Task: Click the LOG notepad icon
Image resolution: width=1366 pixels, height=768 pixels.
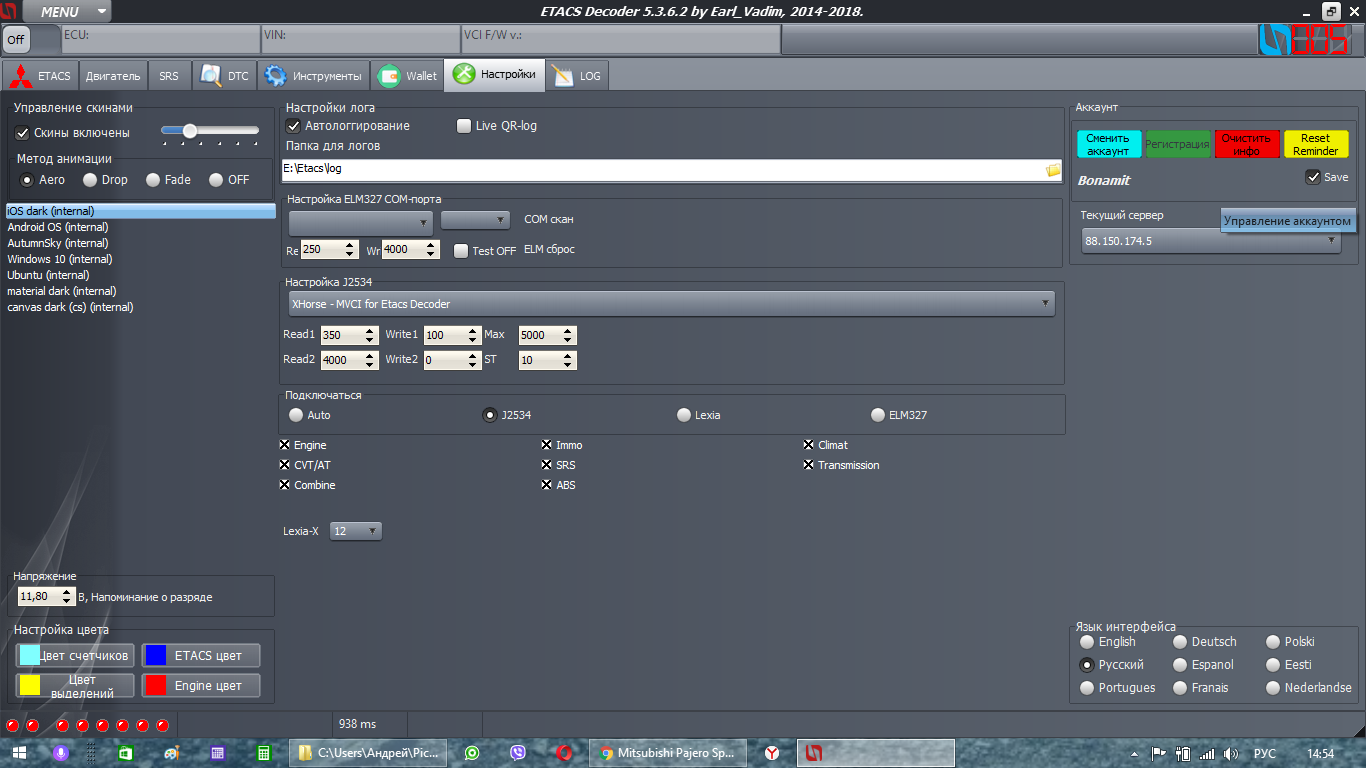Action: tap(563, 76)
